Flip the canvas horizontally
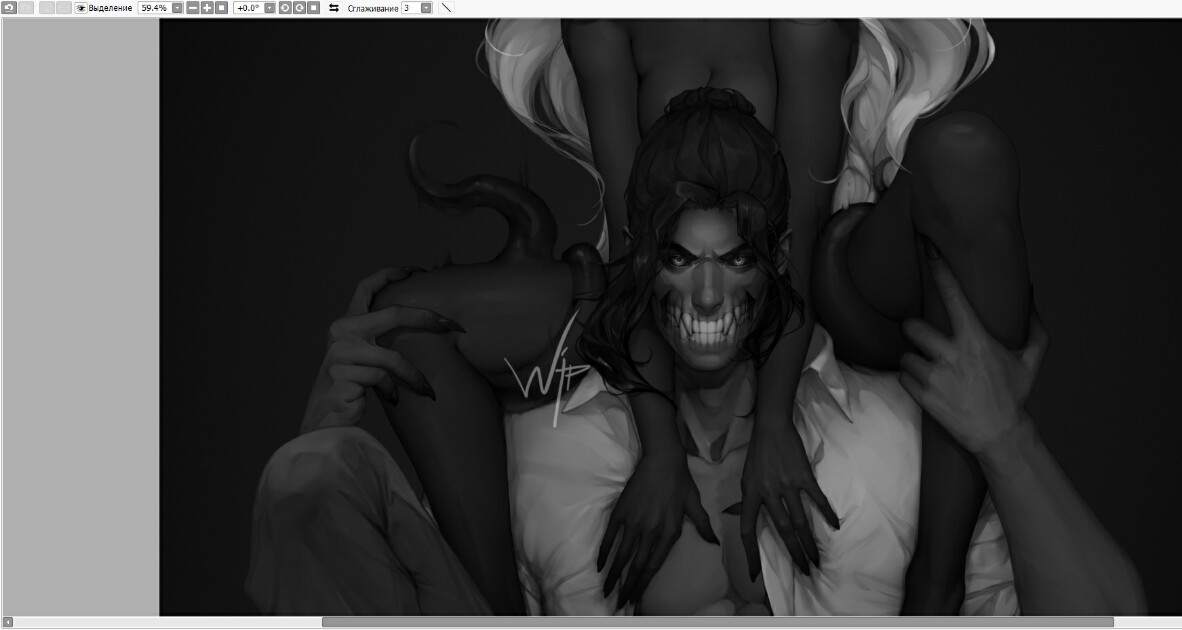 (x=334, y=8)
